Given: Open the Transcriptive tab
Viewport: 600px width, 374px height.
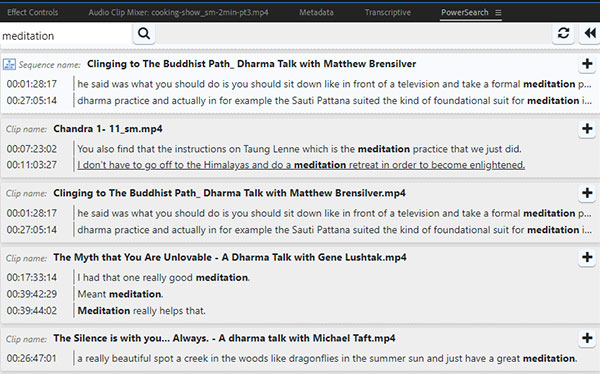Looking at the screenshot, I should [388, 12].
